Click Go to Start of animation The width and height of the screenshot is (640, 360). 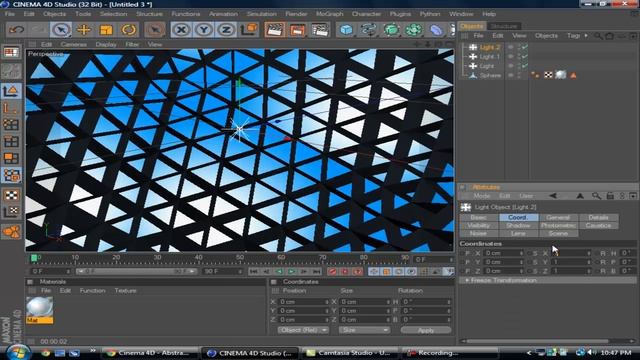click(x=254, y=271)
